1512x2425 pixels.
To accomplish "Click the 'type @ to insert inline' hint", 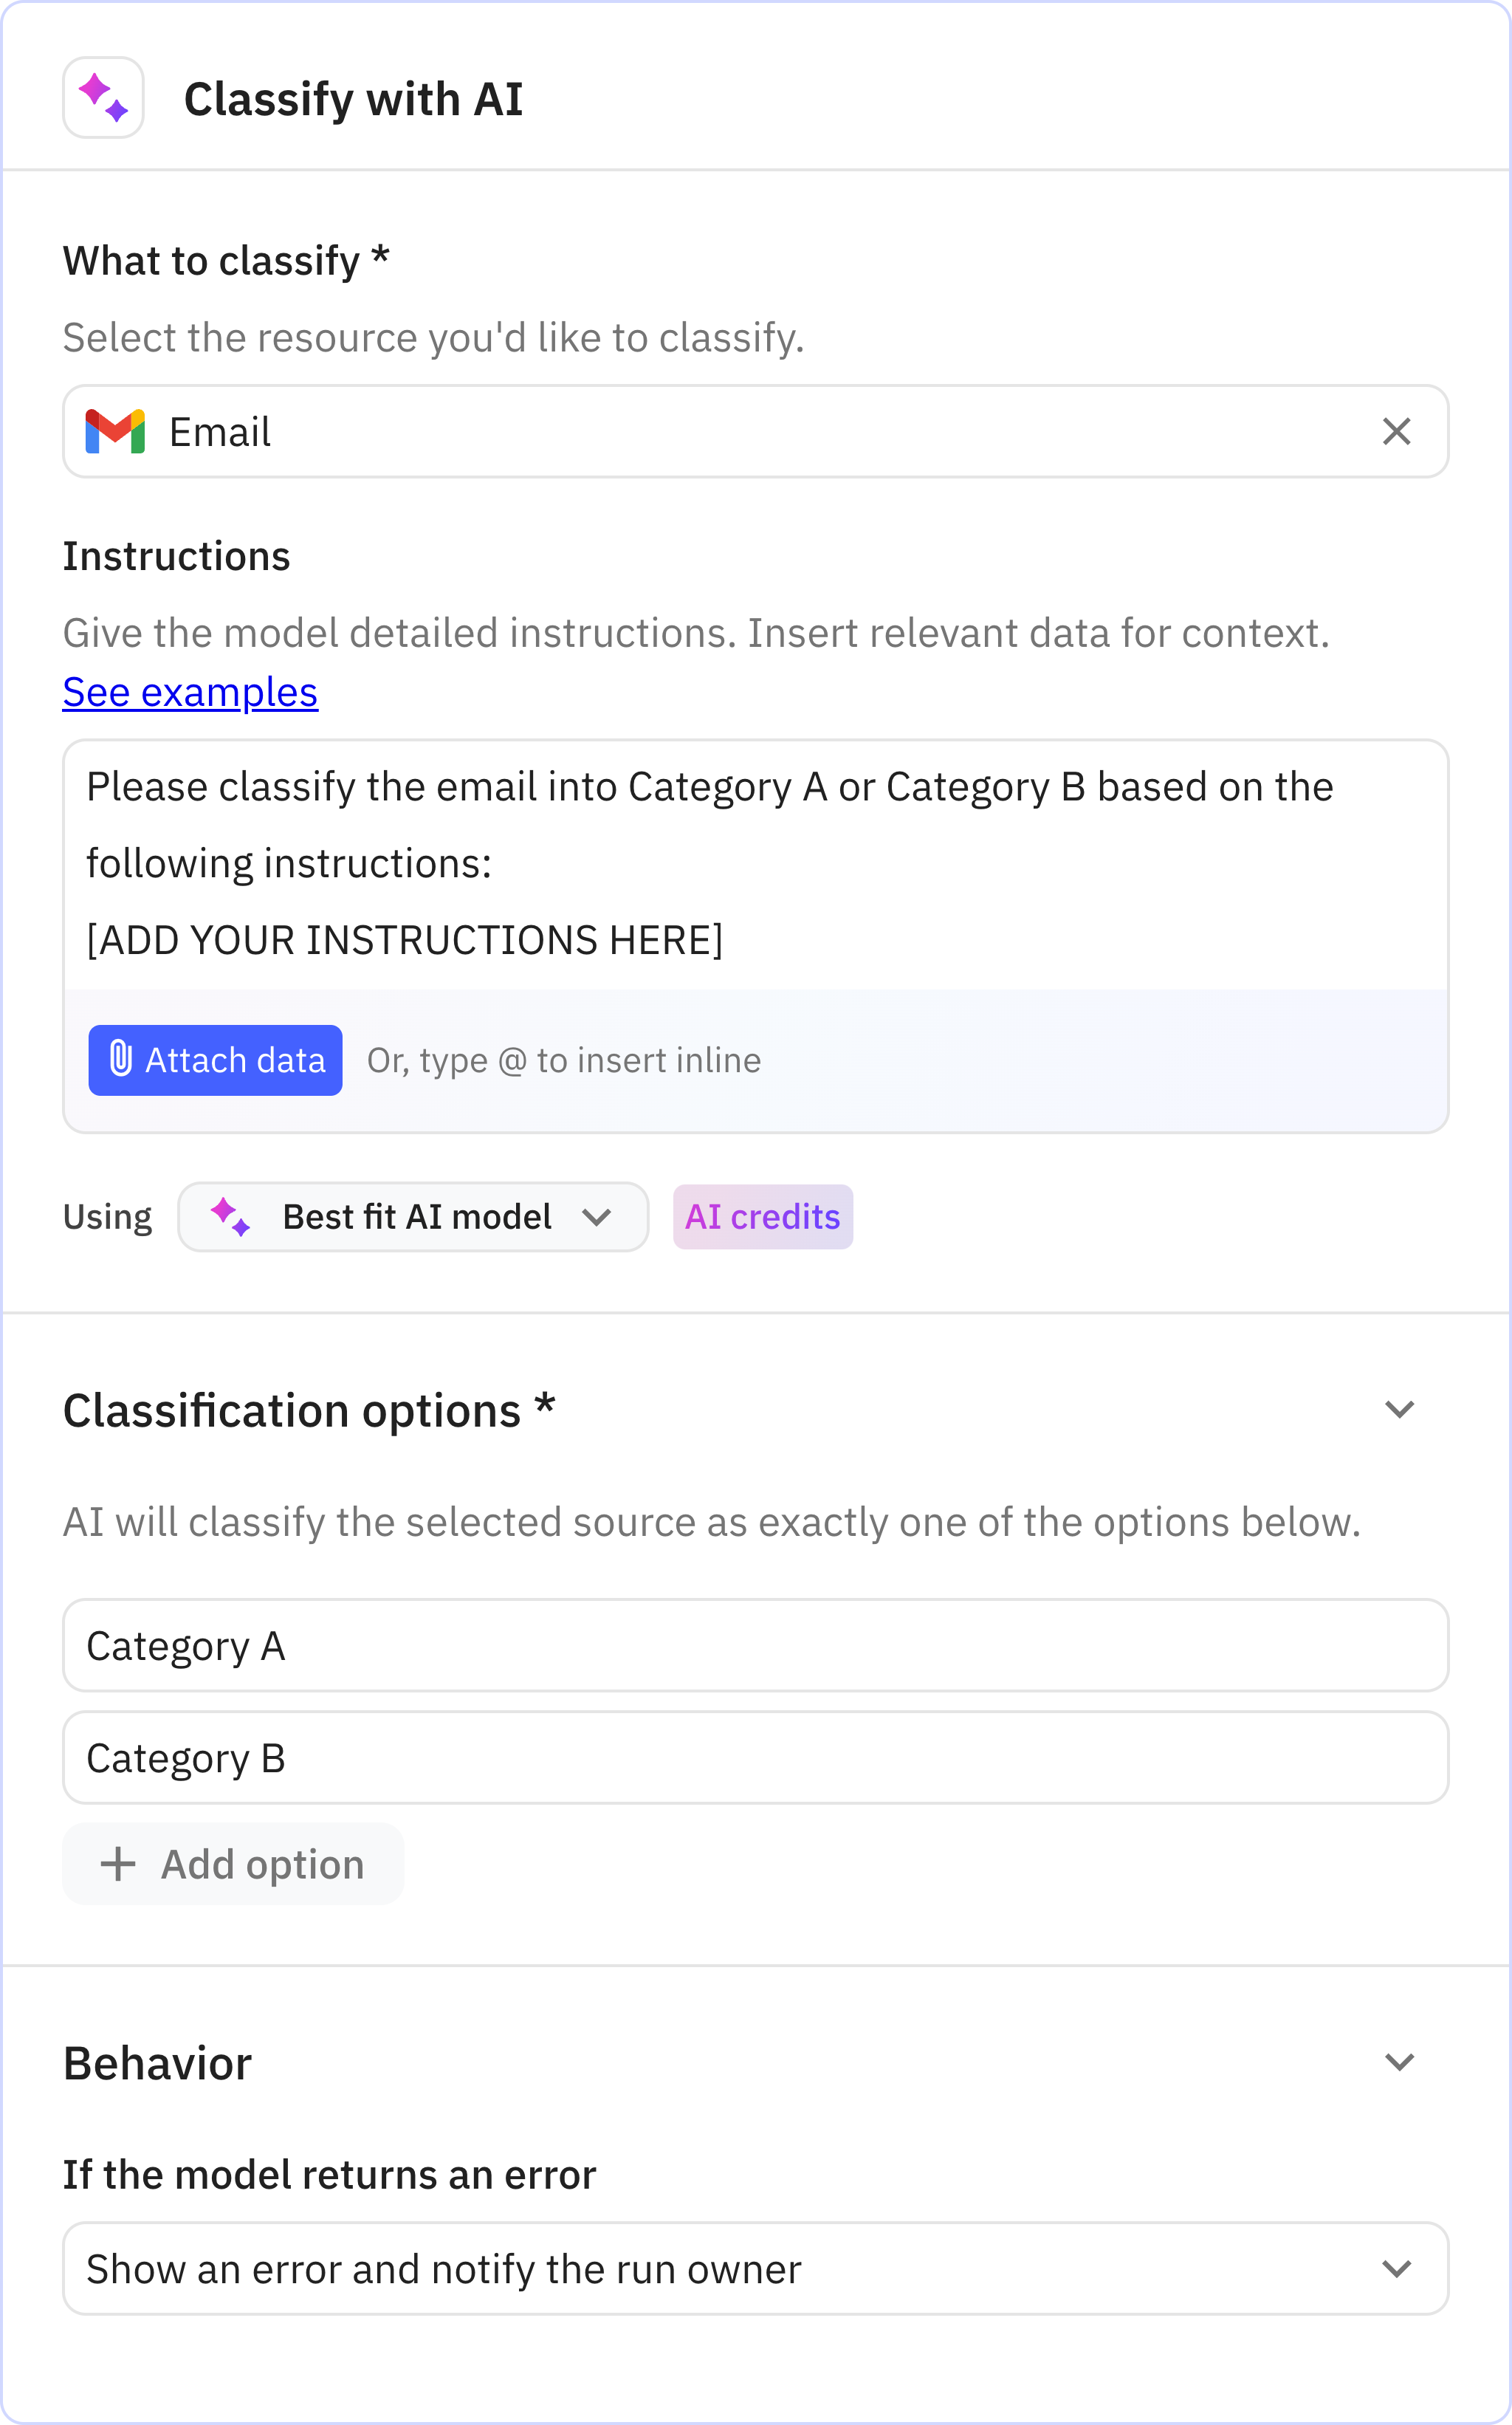I will pos(564,1060).
